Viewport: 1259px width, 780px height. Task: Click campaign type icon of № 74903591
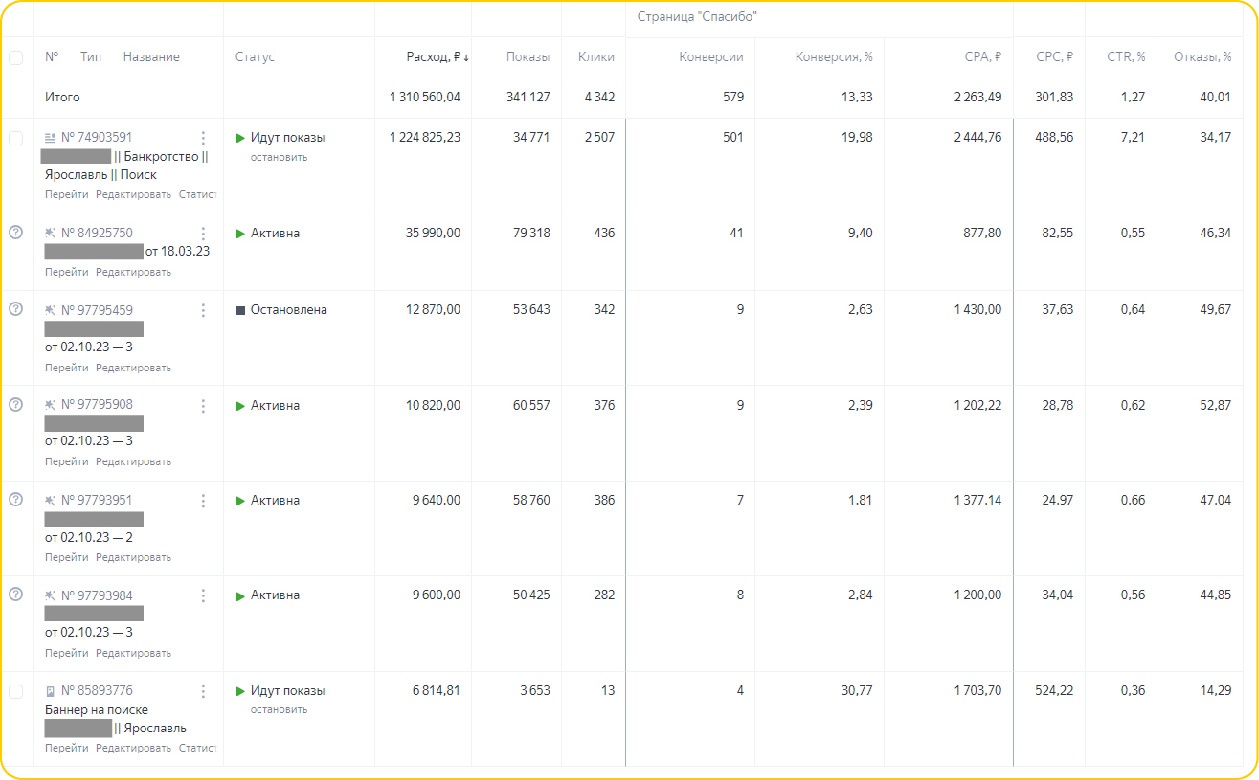click(51, 138)
